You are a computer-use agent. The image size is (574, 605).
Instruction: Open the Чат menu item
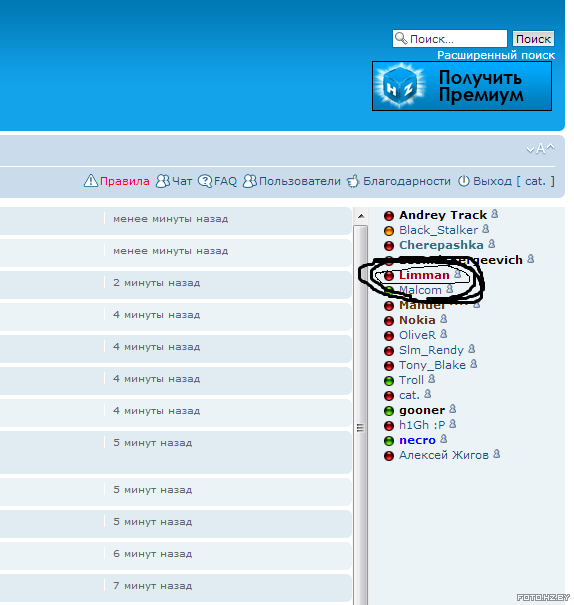[174, 181]
